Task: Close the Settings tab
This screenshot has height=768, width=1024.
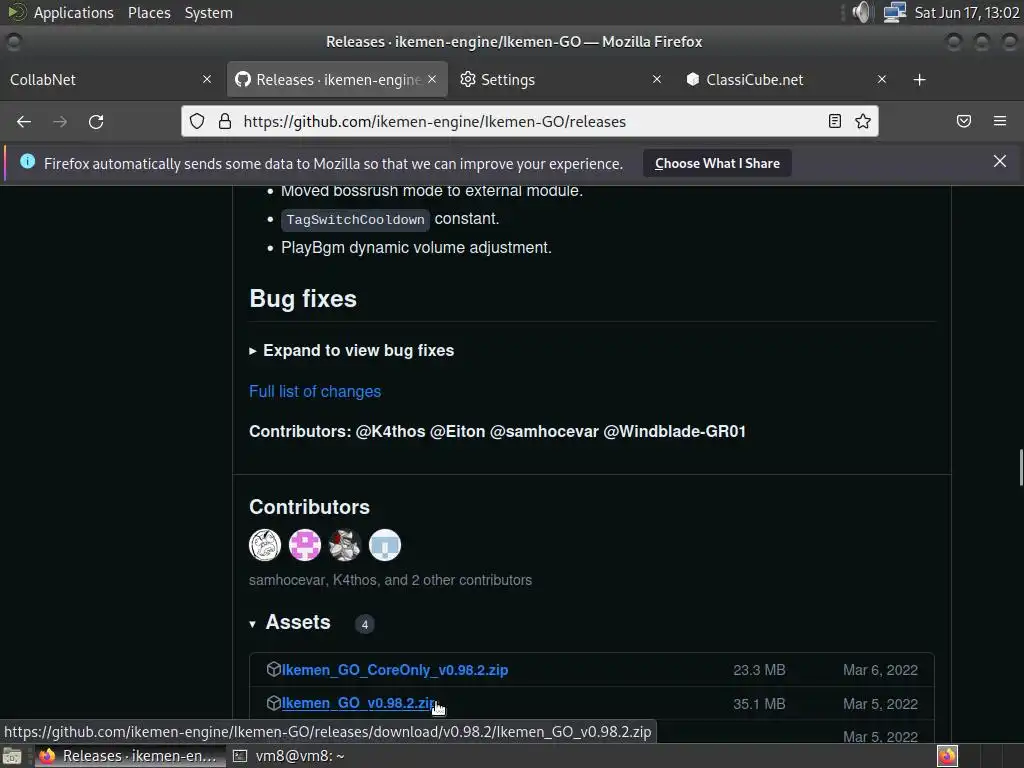Action: click(657, 79)
